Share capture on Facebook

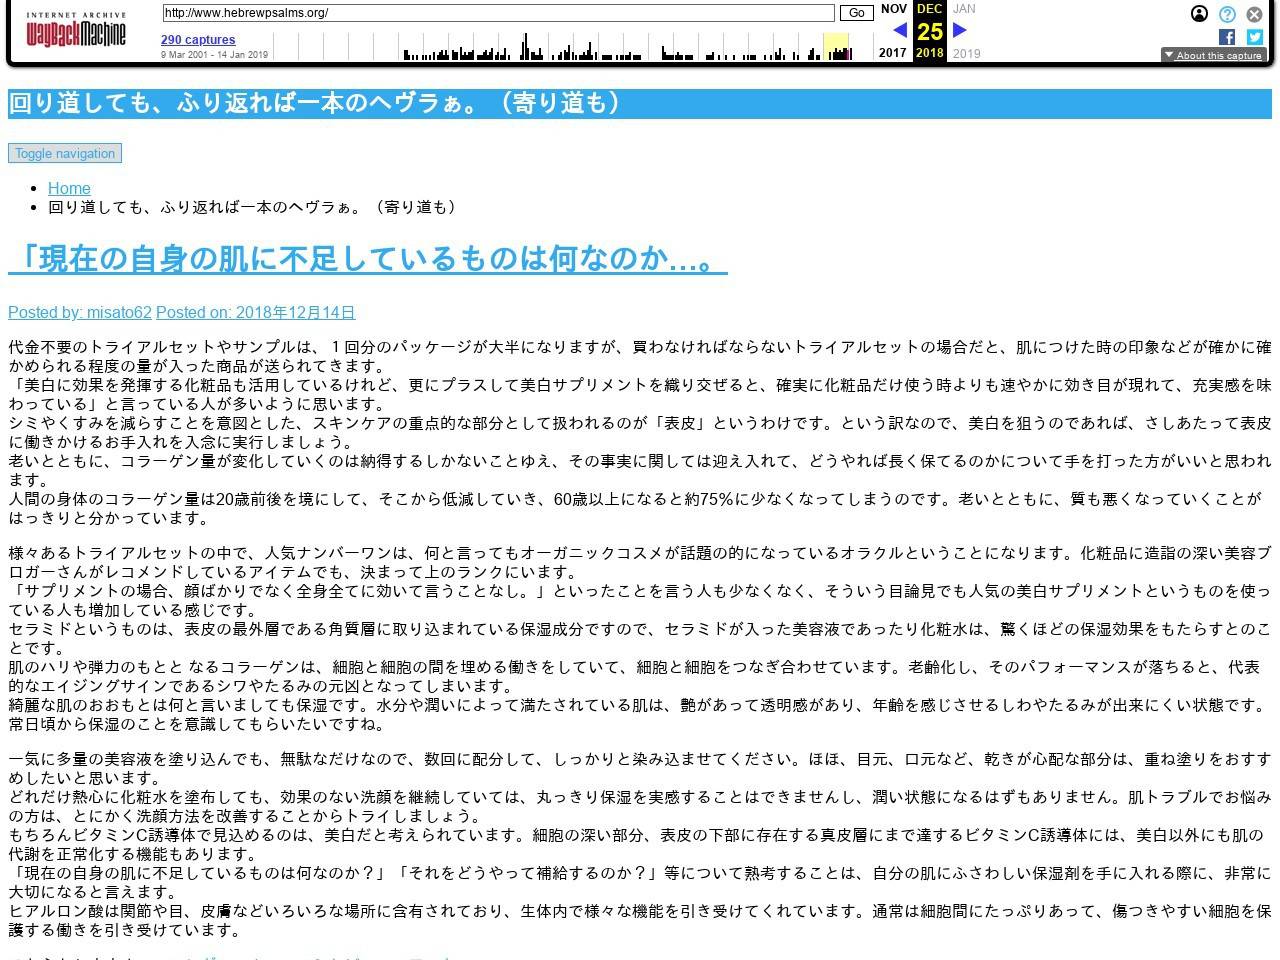click(1227, 37)
